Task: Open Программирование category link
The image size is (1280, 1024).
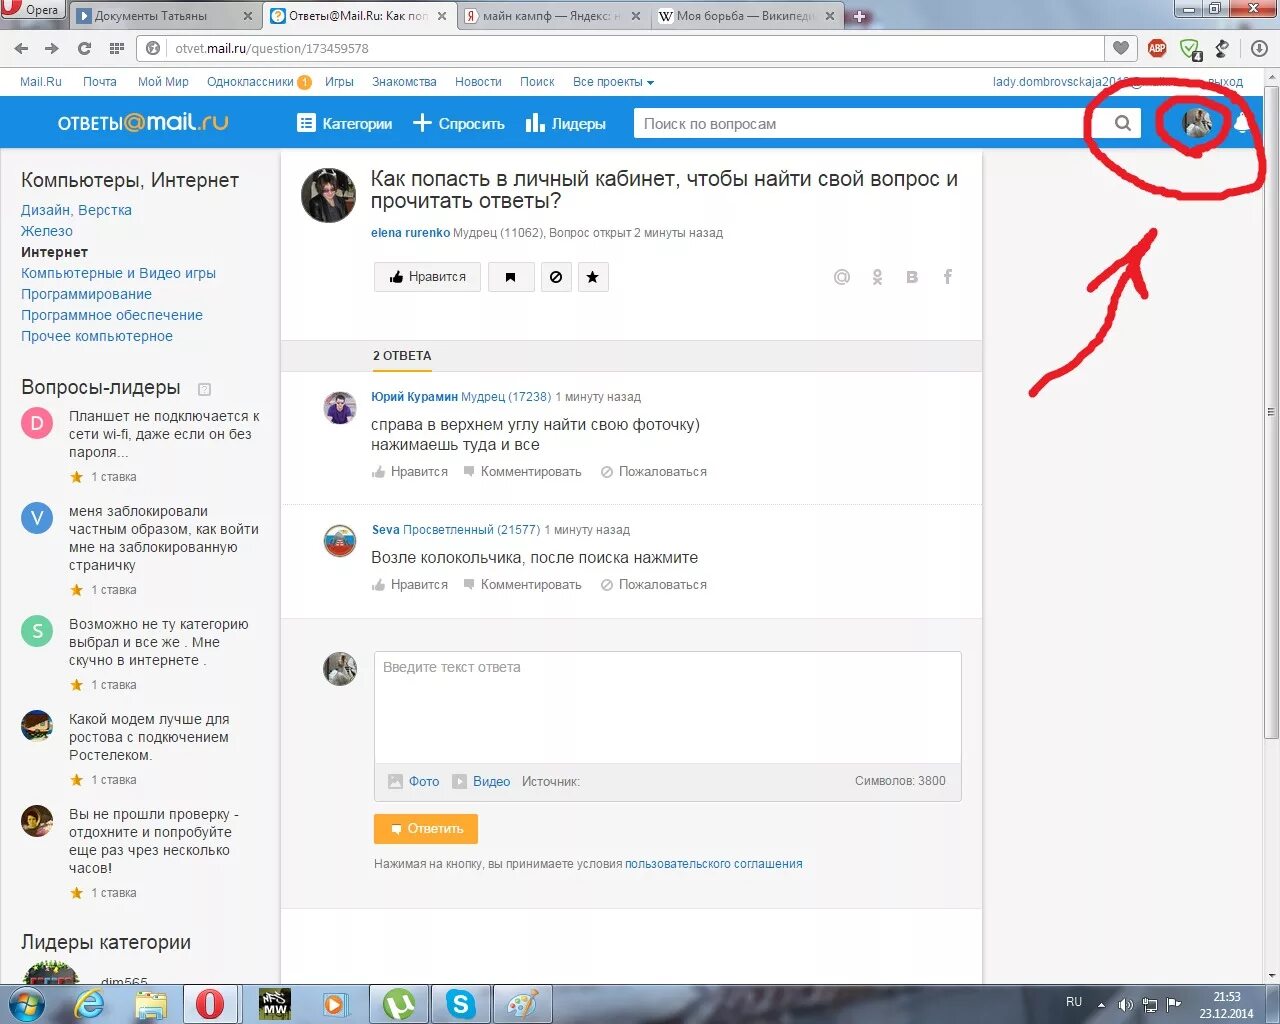Action: coord(86,294)
